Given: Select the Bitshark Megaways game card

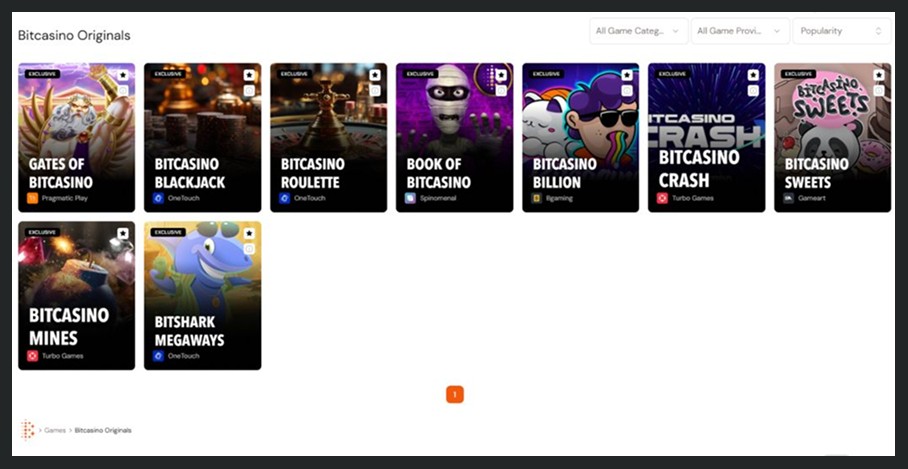Looking at the screenshot, I should (x=203, y=295).
